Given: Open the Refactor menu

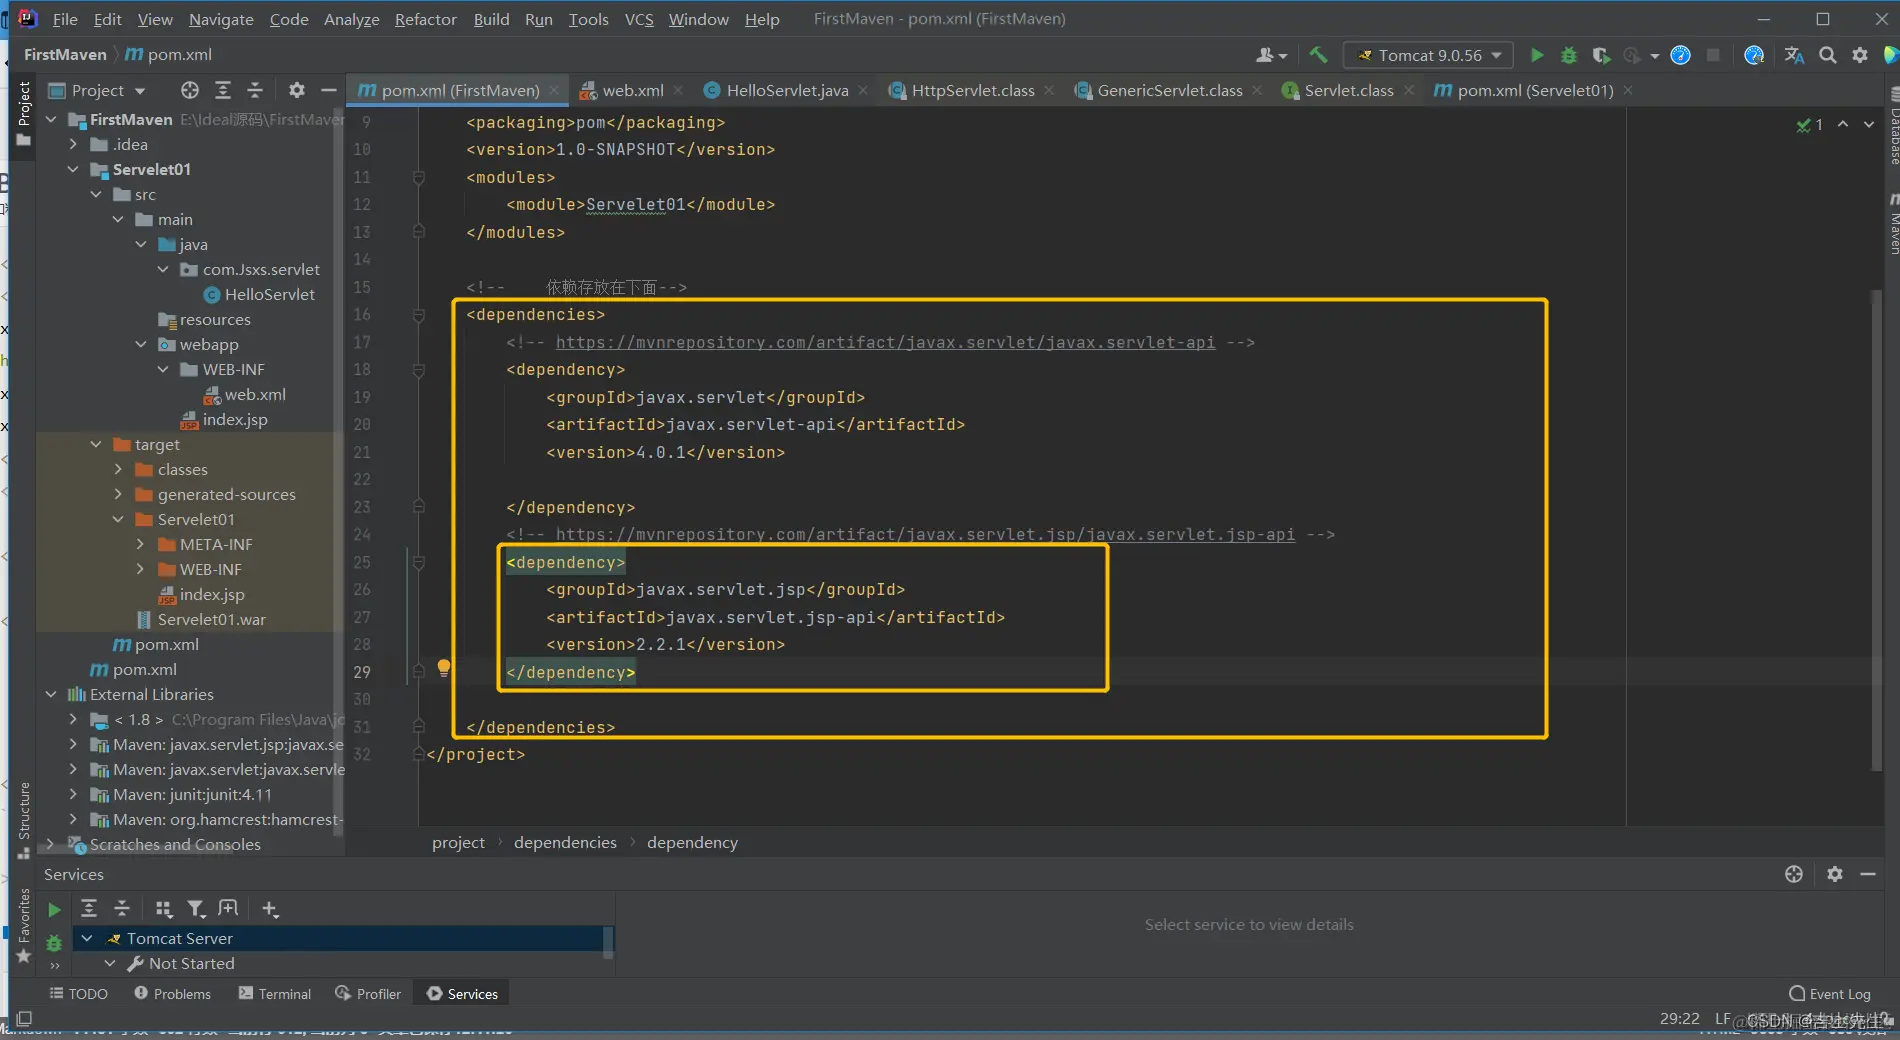Looking at the screenshot, I should (x=425, y=19).
